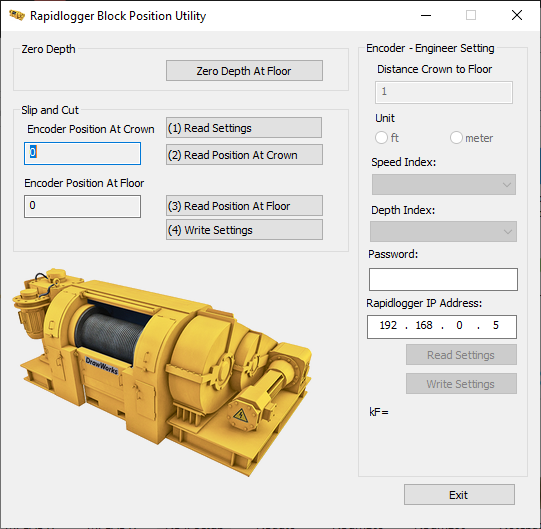Click the first IP octet 192
541x529 pixels.
388,325
